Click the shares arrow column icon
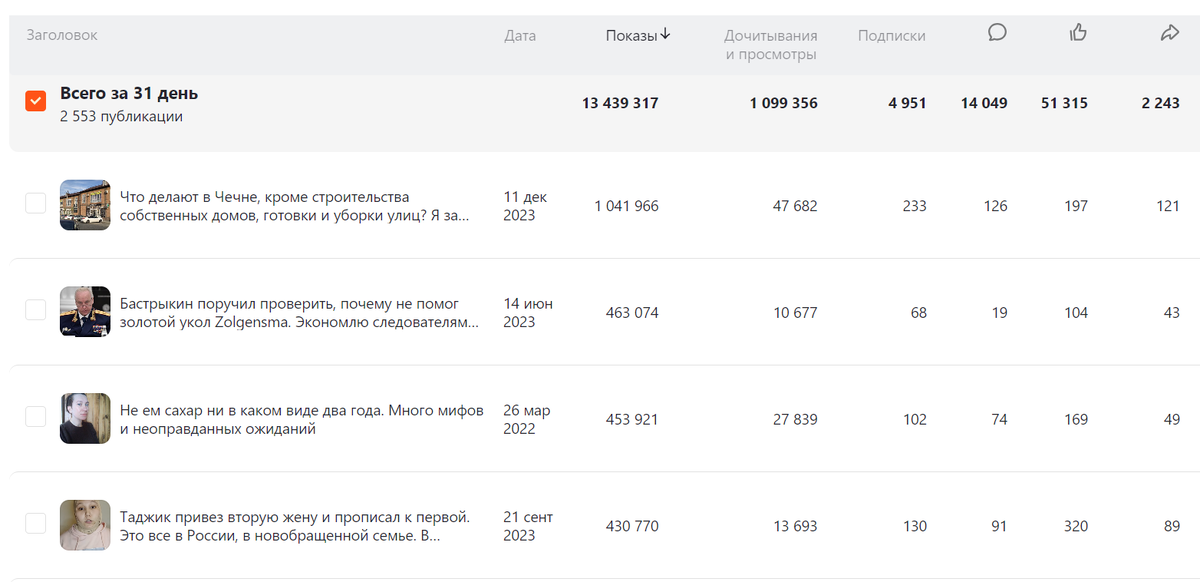The image size is (1200, 582). [1169, 33]
